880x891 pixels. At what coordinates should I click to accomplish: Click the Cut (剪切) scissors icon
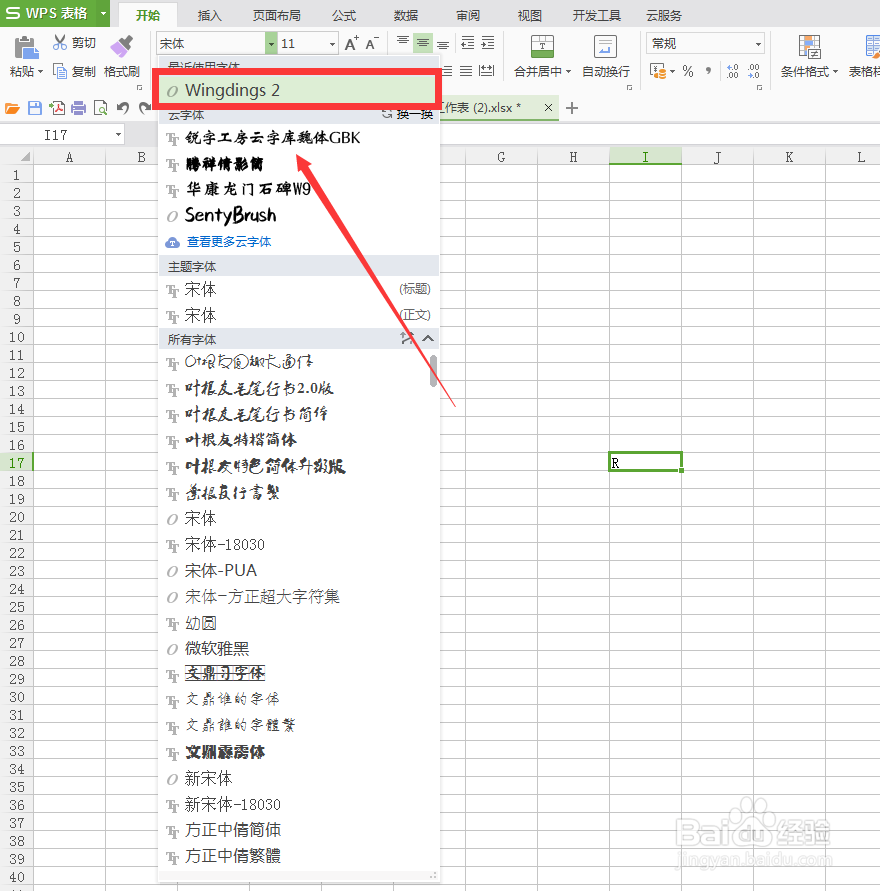(60, 42)
